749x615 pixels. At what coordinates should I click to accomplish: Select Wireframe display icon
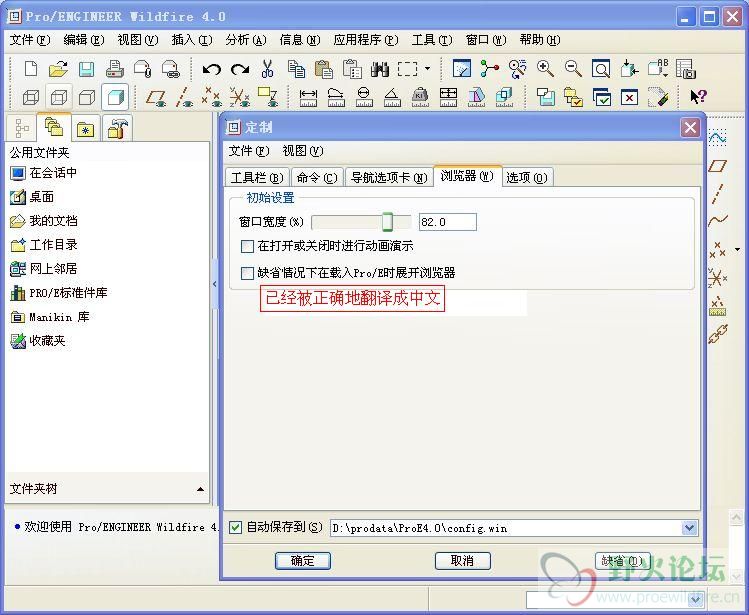[x=31, y=97]
